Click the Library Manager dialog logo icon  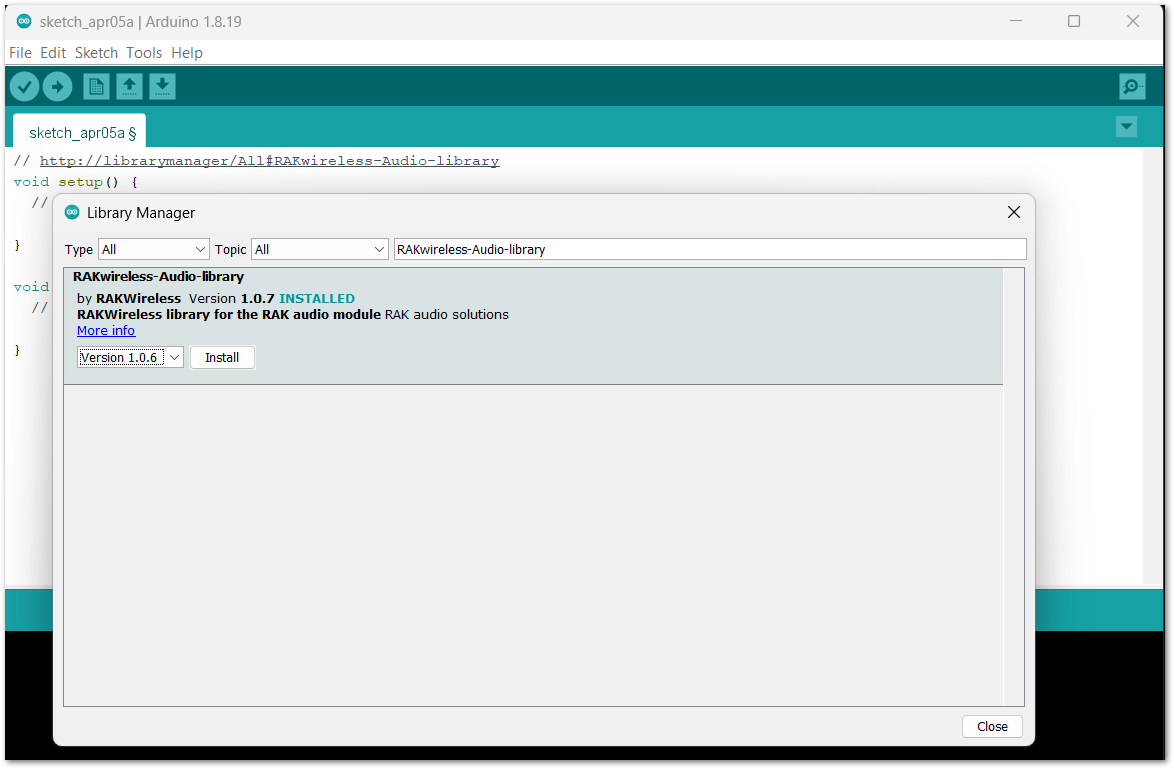[x=72, y=212]
